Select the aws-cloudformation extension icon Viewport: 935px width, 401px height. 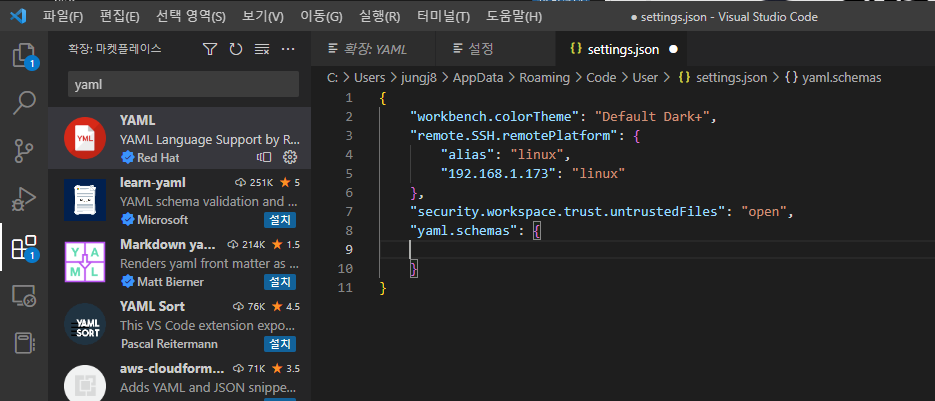[85, 383]
